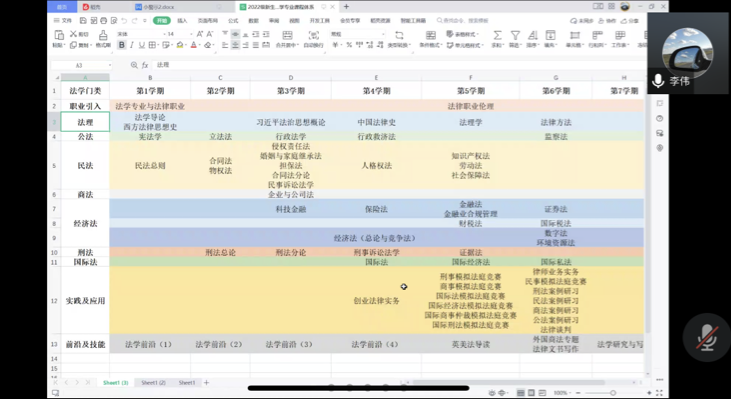The width and height of the screenshot is (731, 399).
Task: Toggle Underline formatting button
Action: pyautogui.click(x=142, y=45)
